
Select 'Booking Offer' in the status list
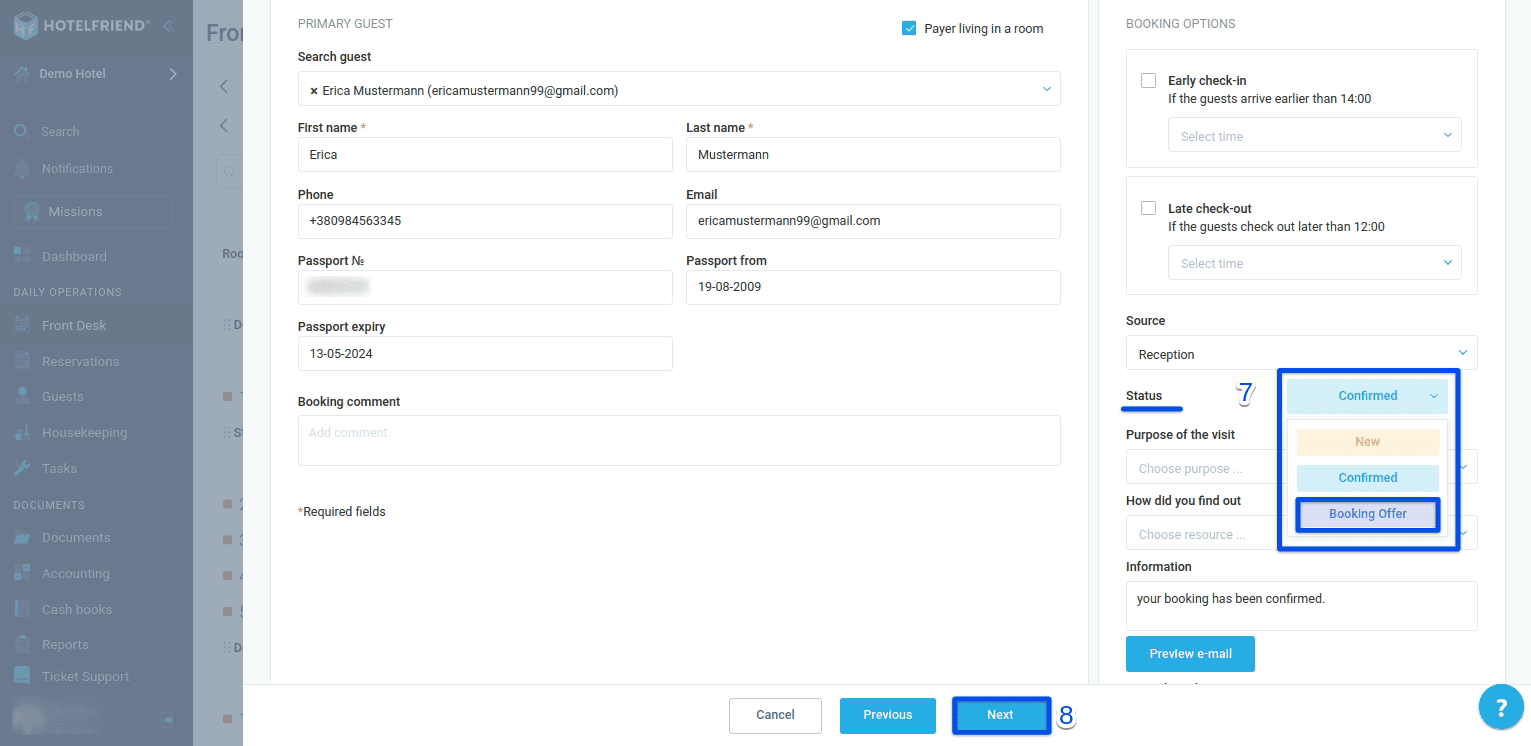pos(1367,513)
